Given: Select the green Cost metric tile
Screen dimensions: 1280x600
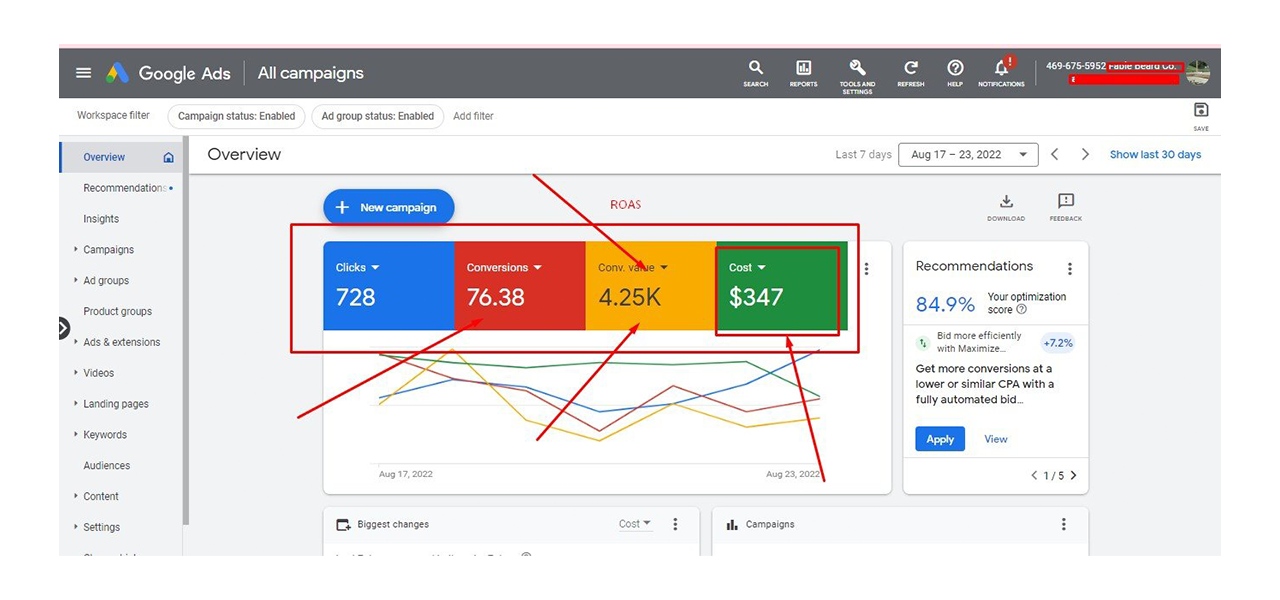Looking at the screenshot, I should [780, 286].
